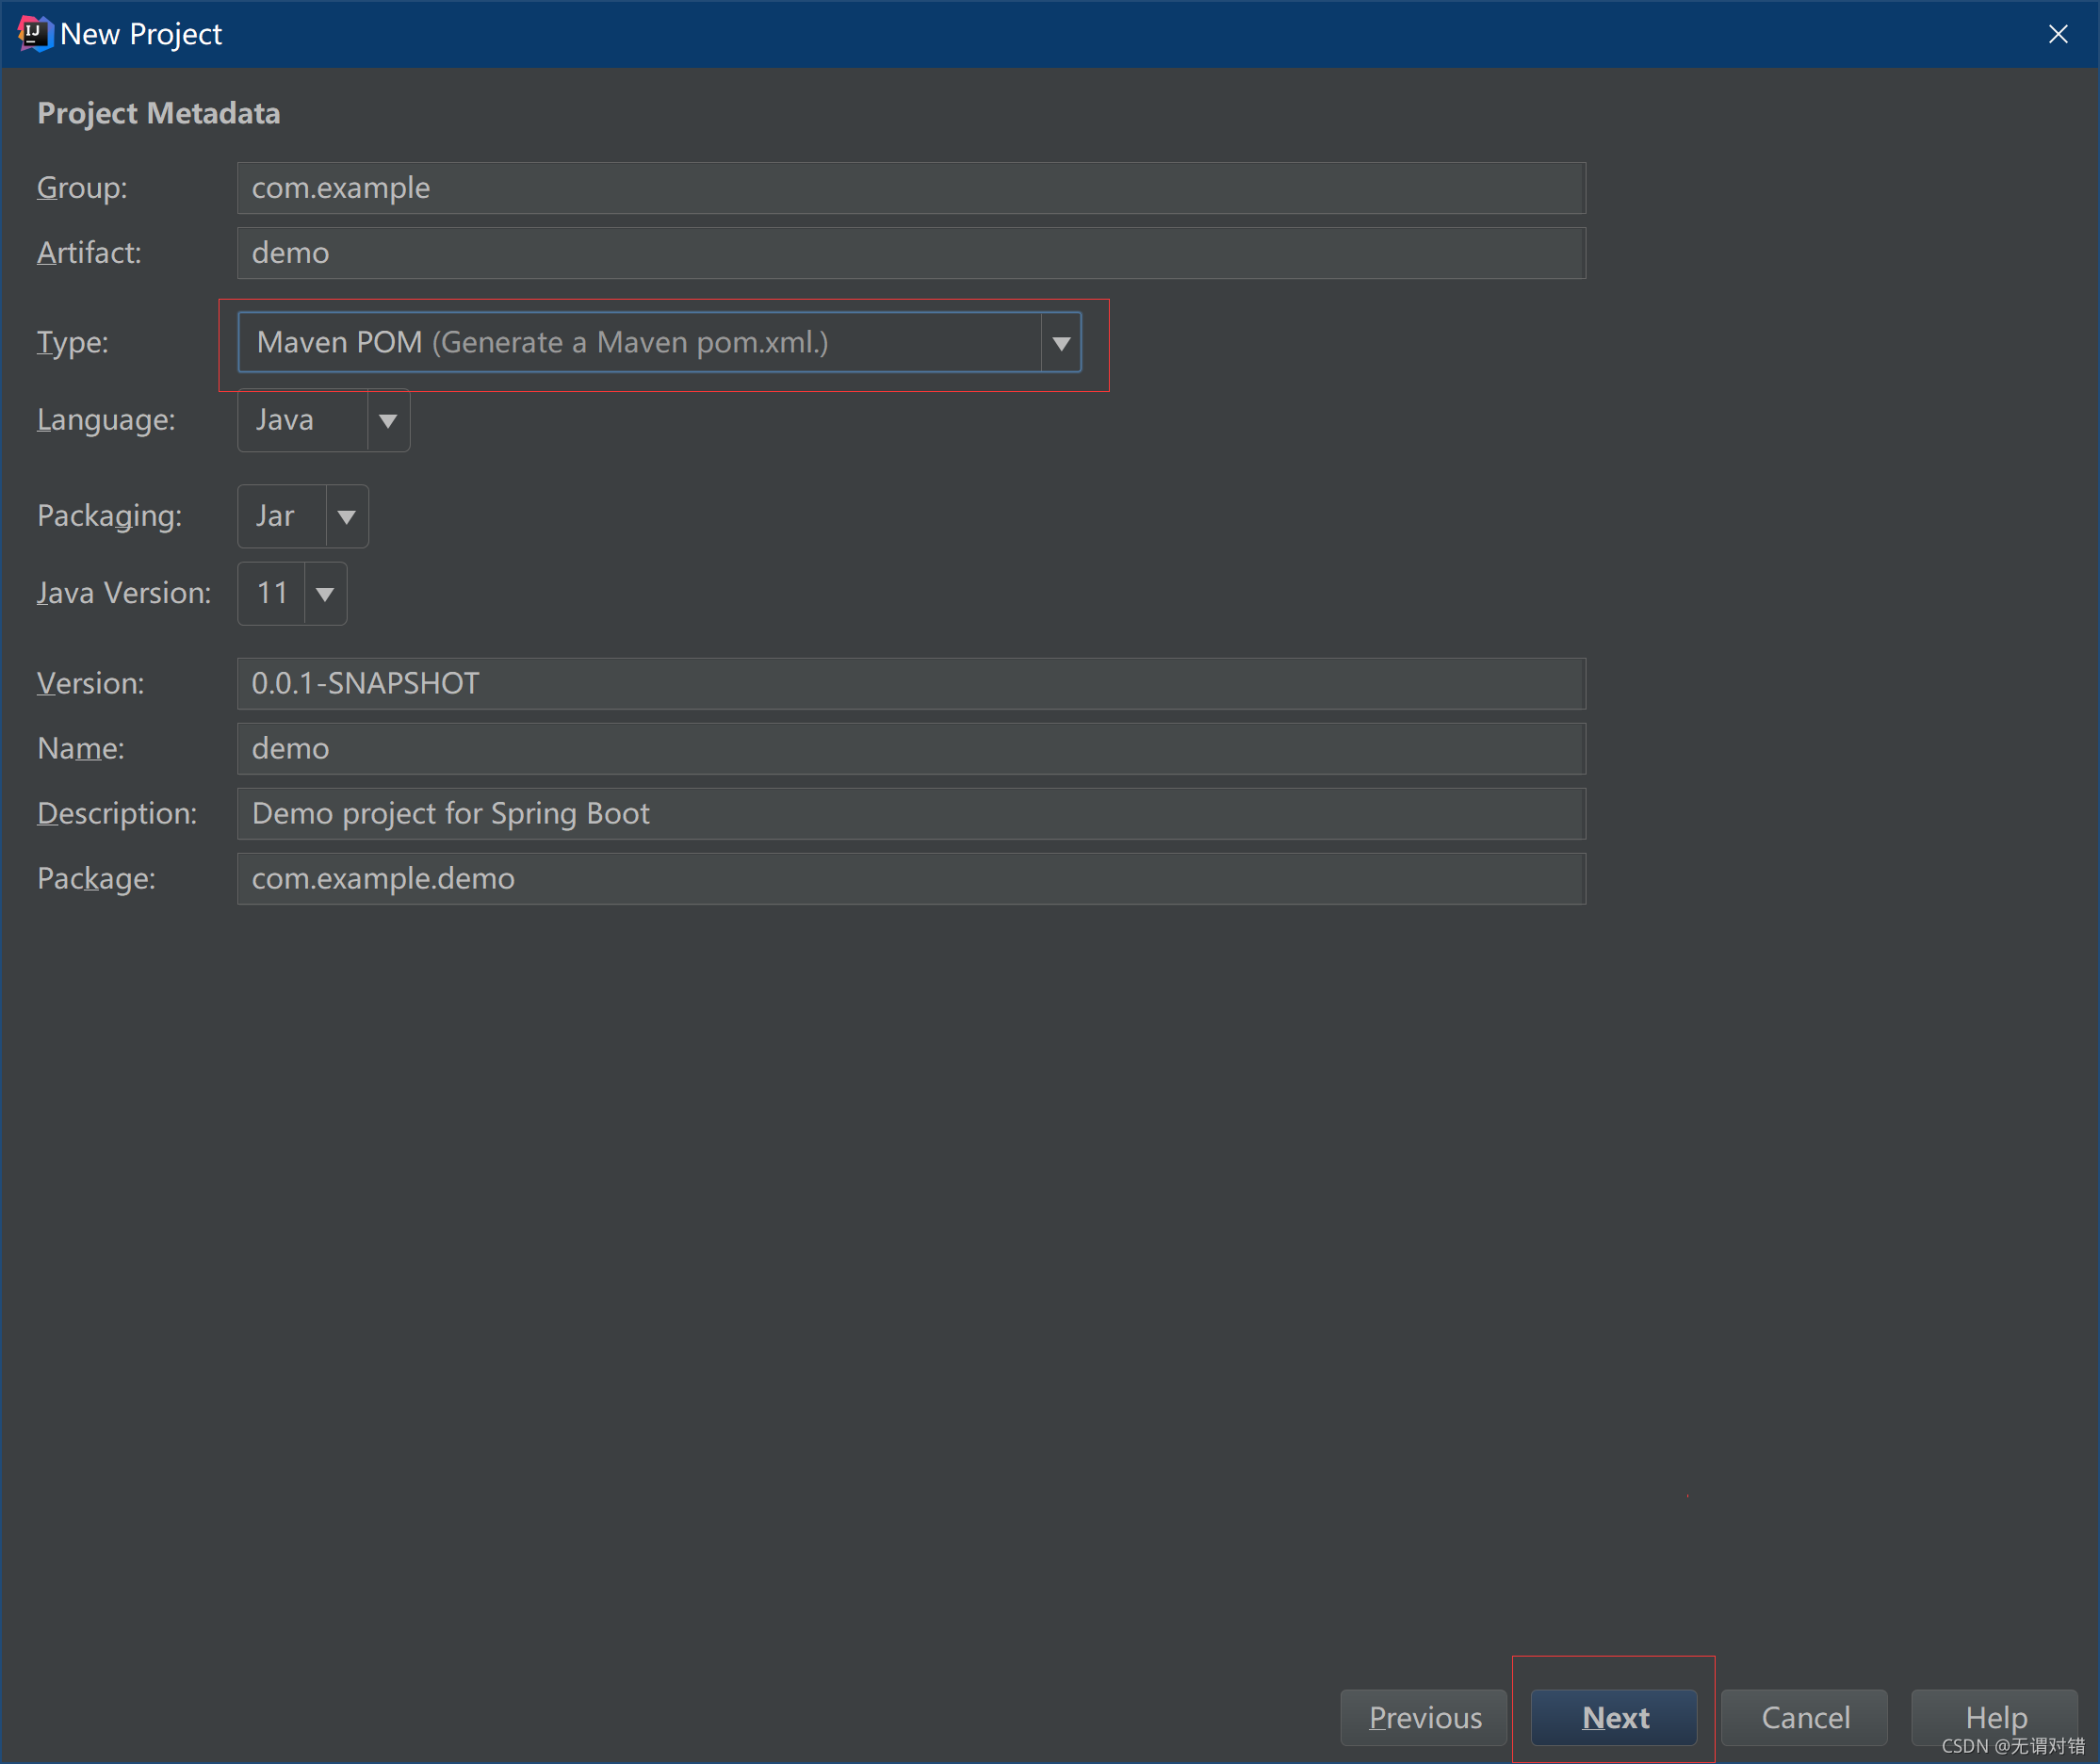This screenshot has height=1764, width=2100.
Task: Click the Type label
Action: 72,343
